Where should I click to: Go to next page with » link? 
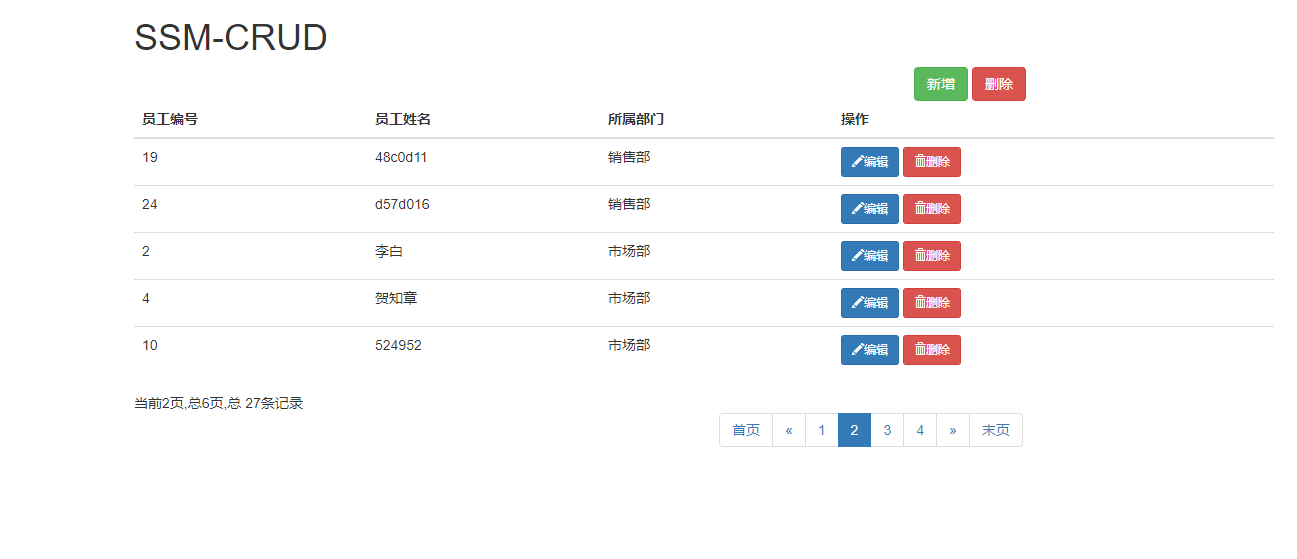pos(953,430)
